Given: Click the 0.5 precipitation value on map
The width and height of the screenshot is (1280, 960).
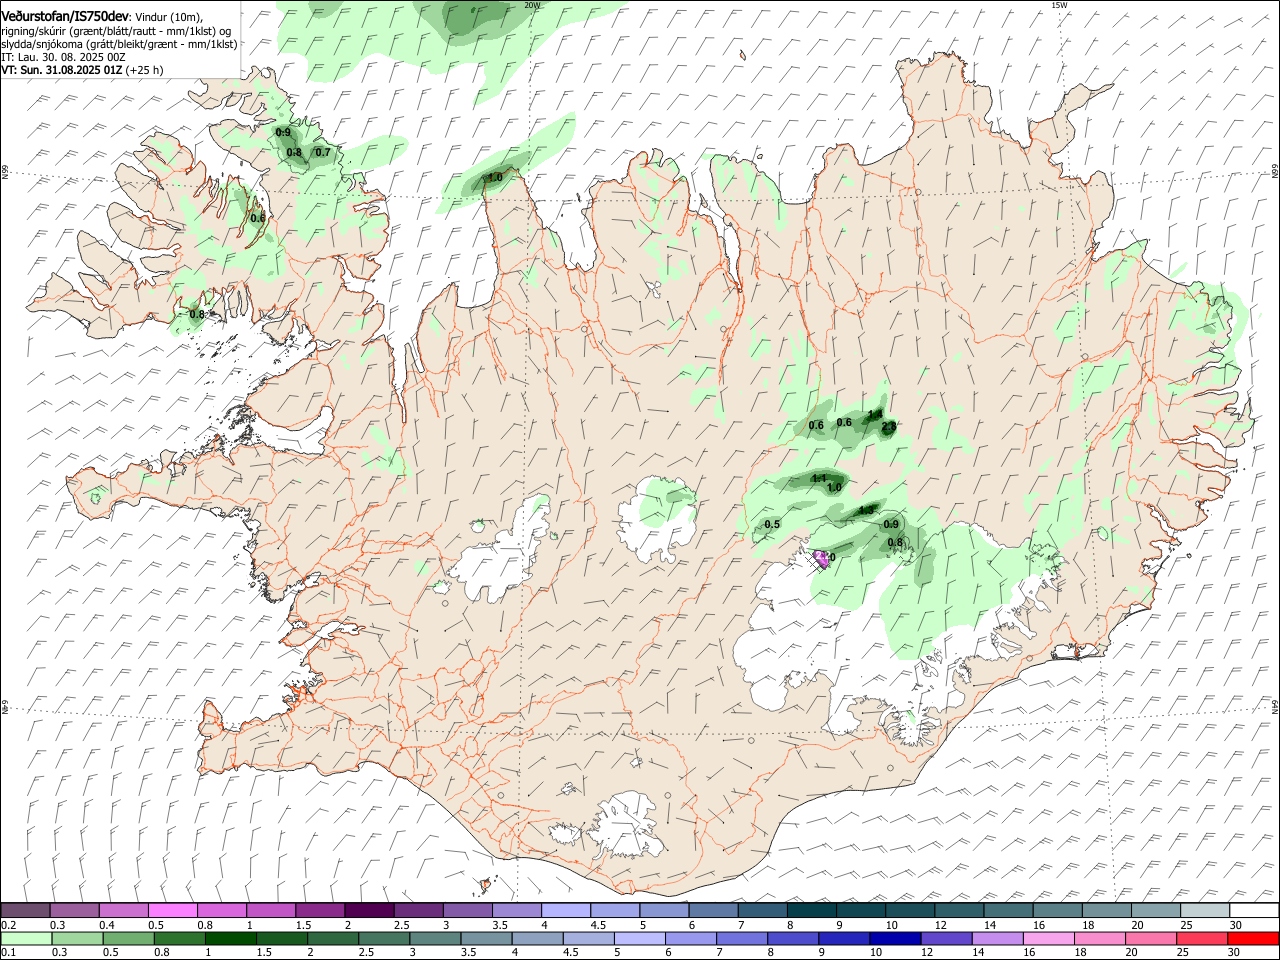Looking at the screenshot, I should [772, 525].
